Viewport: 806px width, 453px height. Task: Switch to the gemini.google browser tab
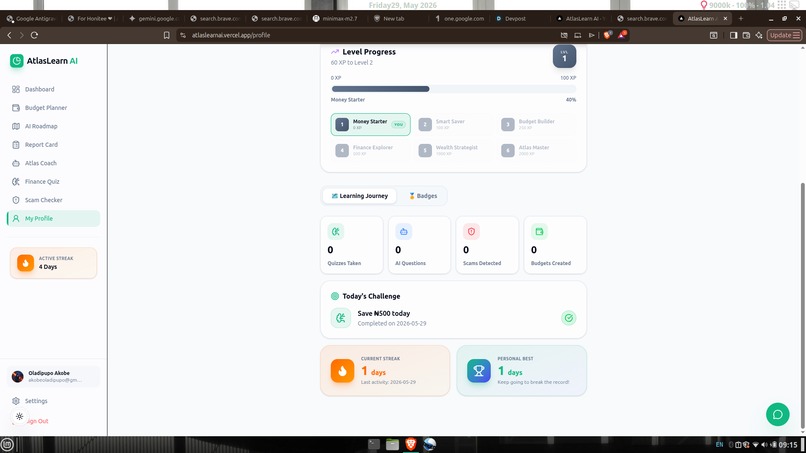pos(154,19)
